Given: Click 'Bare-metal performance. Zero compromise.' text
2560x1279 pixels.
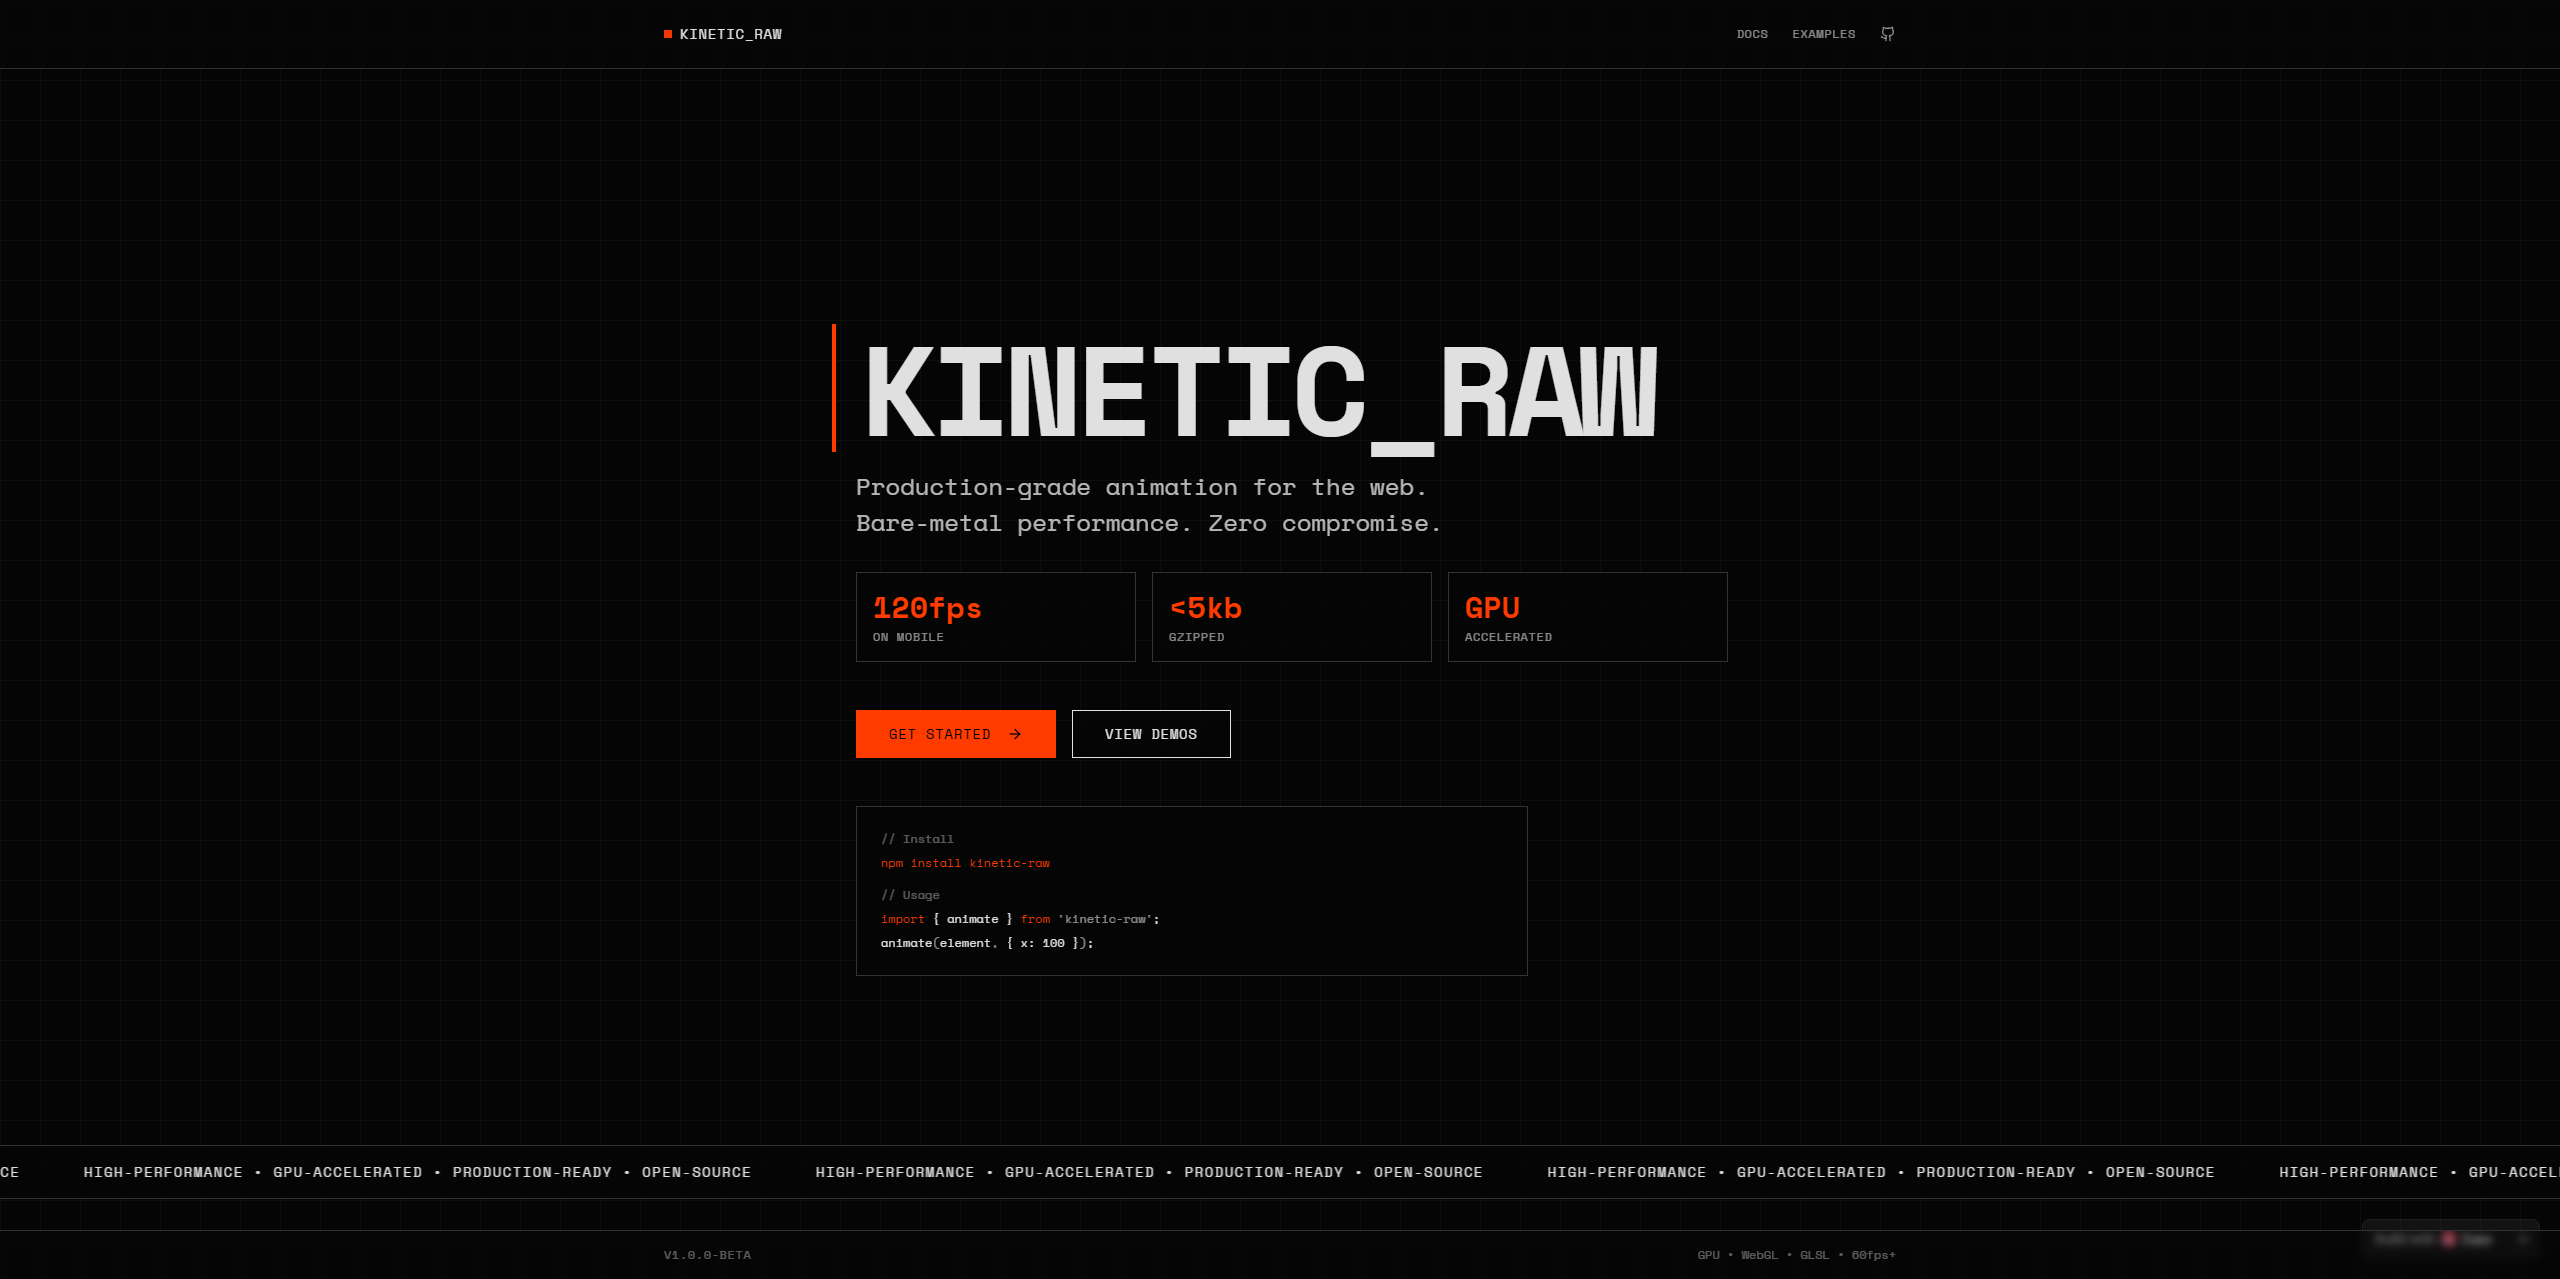Looking at the screenshot, I should click(x=1148, y=524).
